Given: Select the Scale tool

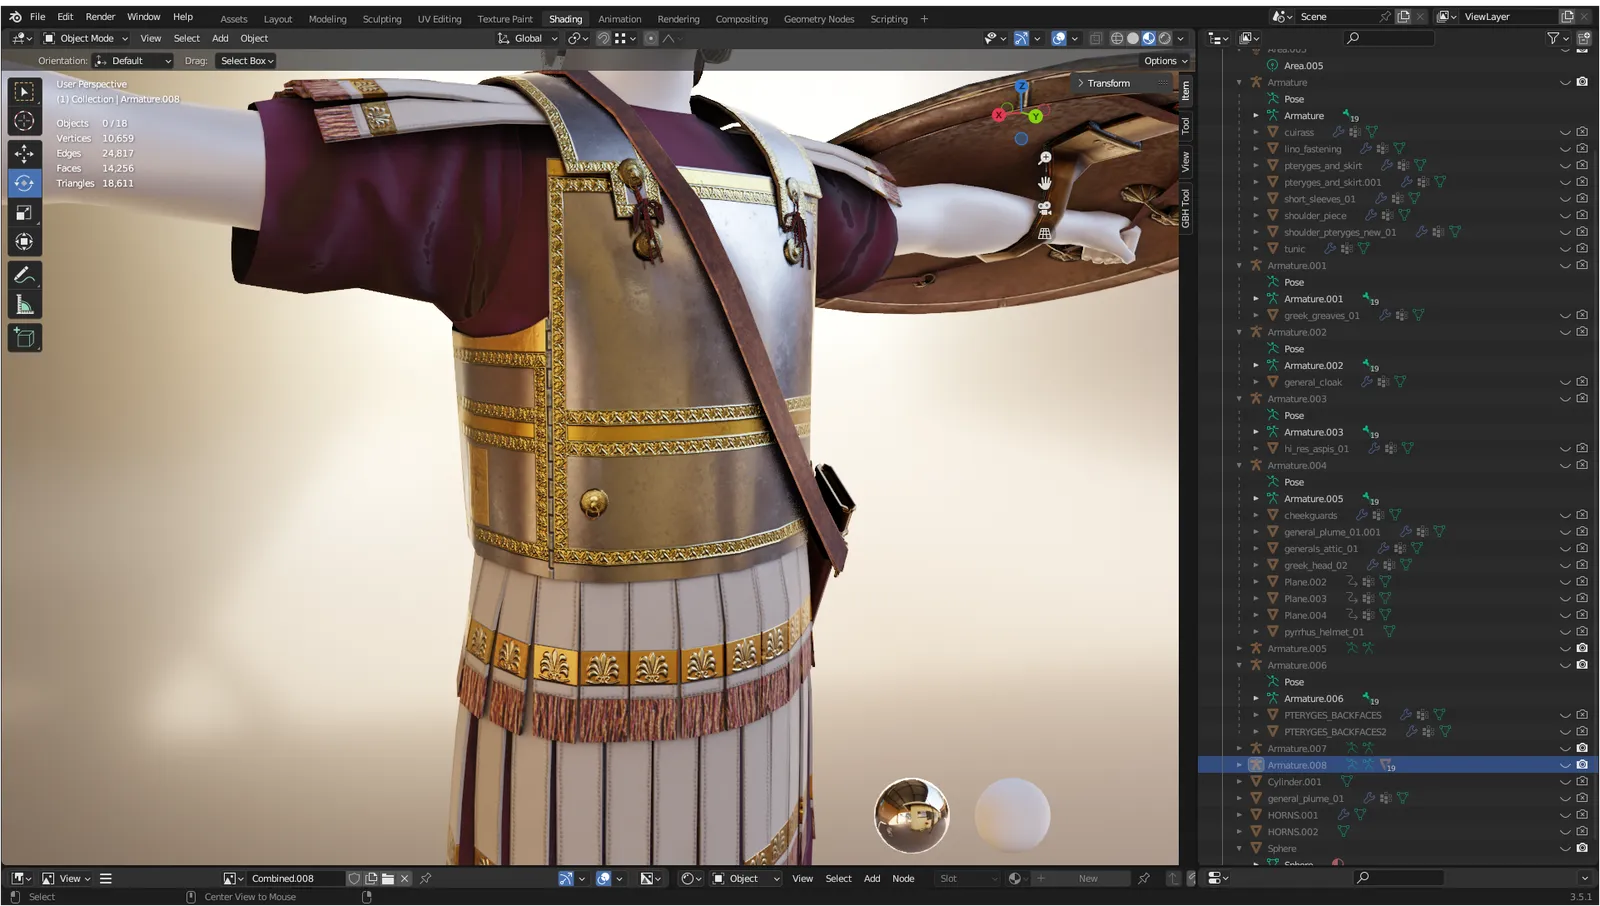Looking at the screenshot, I should point(24,212).
